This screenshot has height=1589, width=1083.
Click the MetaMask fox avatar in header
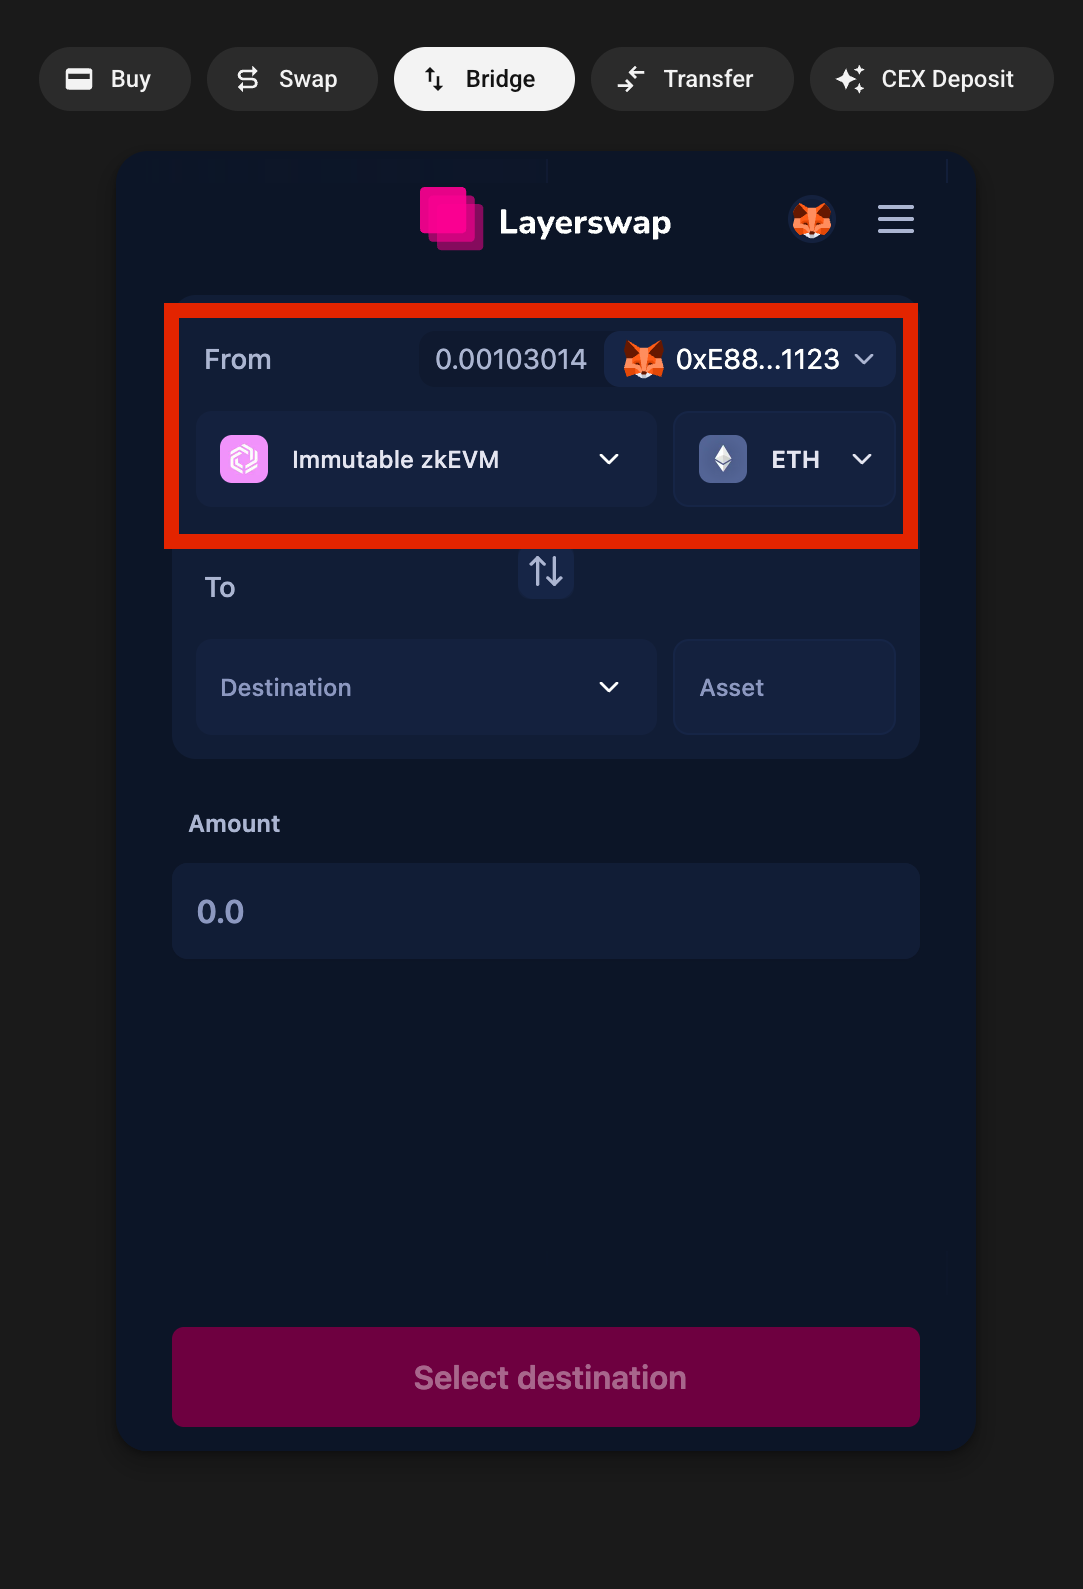pos(812,219)
